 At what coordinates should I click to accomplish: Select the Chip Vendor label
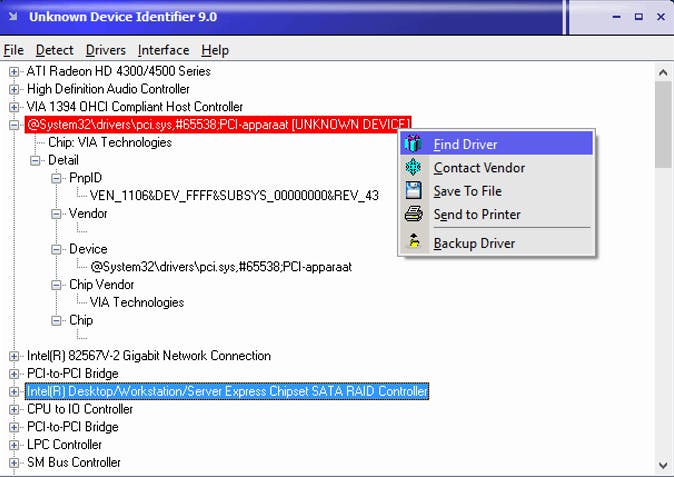(x=102, y=284)
